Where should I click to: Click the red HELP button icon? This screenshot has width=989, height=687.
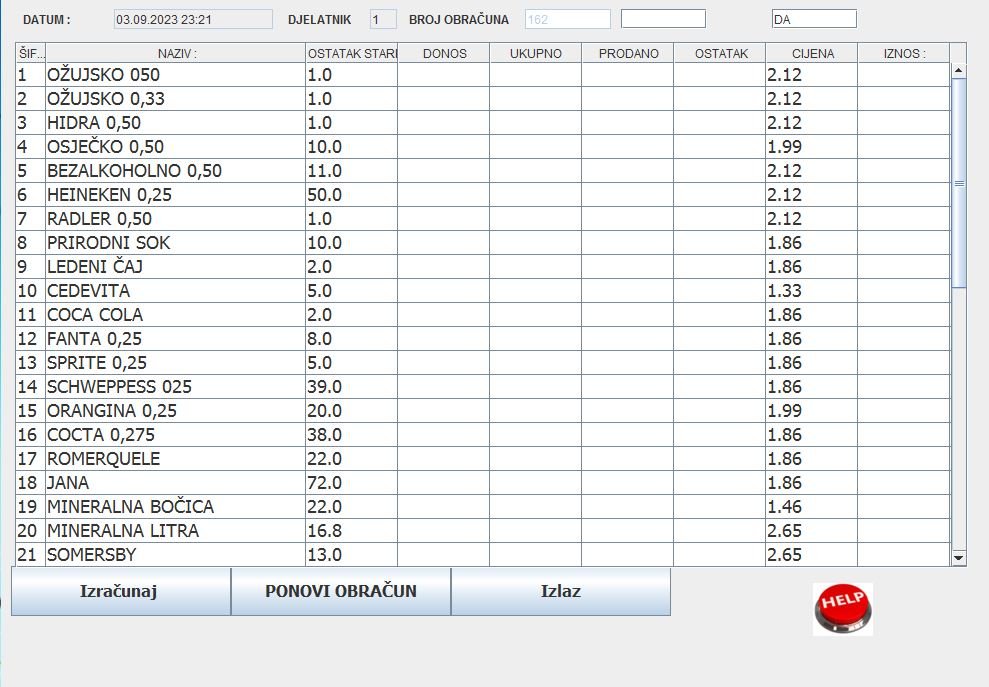(842, 609)
